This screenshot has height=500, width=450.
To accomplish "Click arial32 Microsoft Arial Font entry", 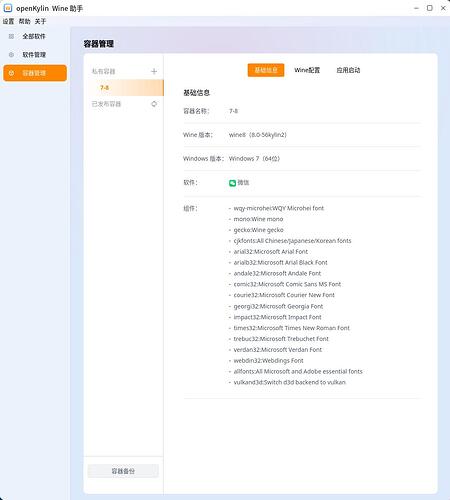I will [271, 252].
